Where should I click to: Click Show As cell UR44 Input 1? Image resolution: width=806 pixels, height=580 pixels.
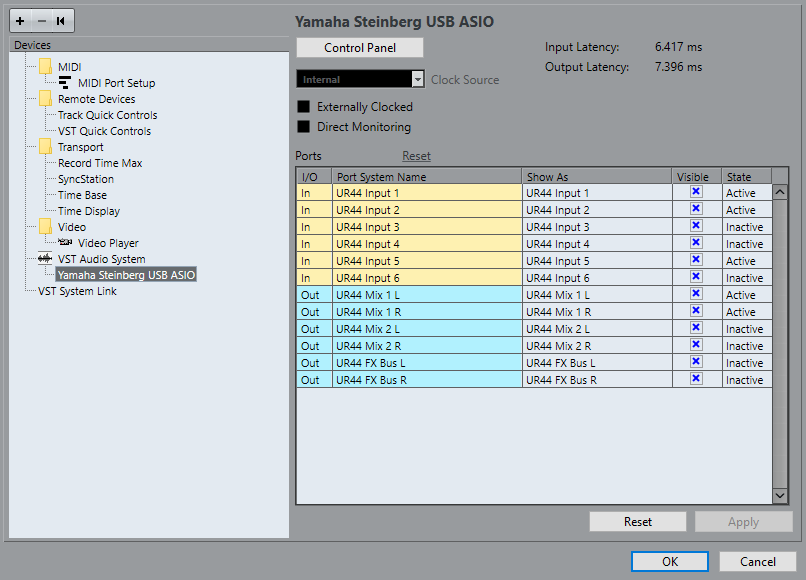597,193
